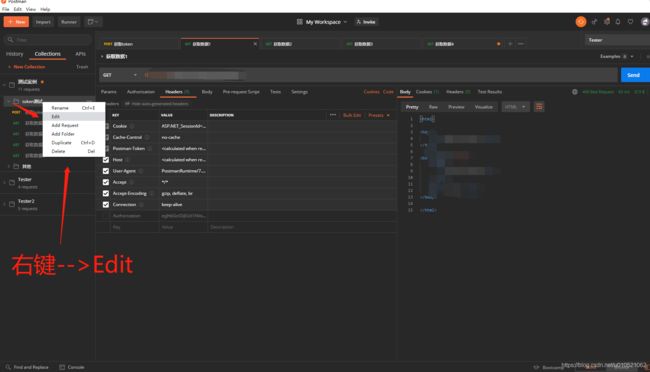The height and width of the screenshot is (372, 650).
Task: Click the Tester2 collection folder icon
Action: point(12,204)
